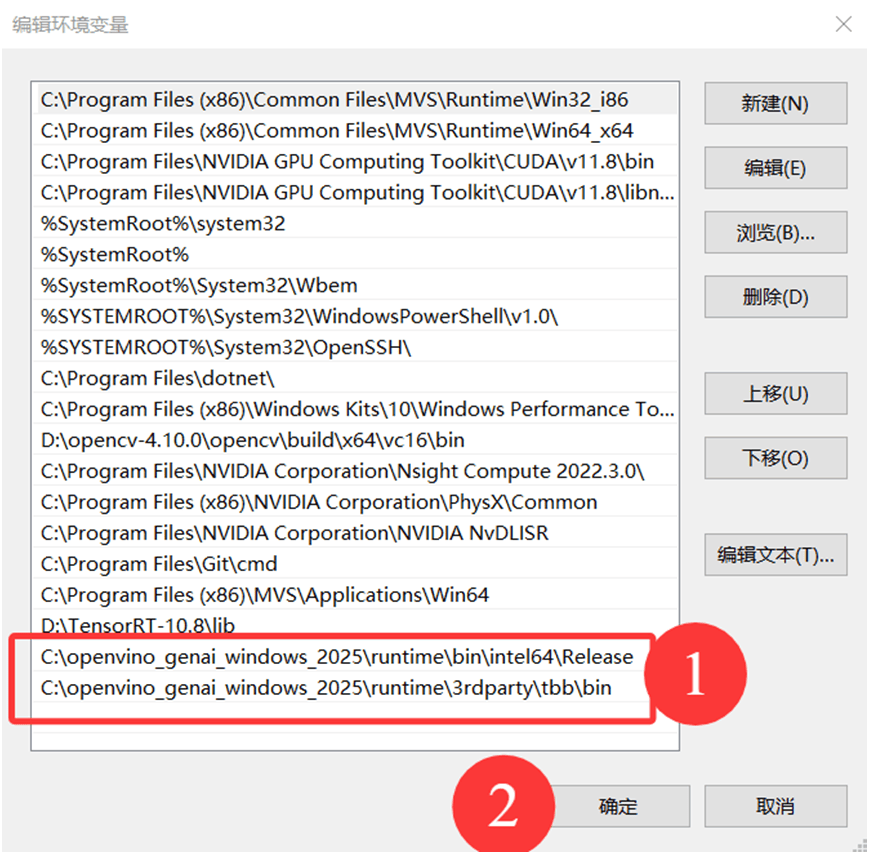Select the CUDA v11.8 libn... path entry

tap(355, 193)
